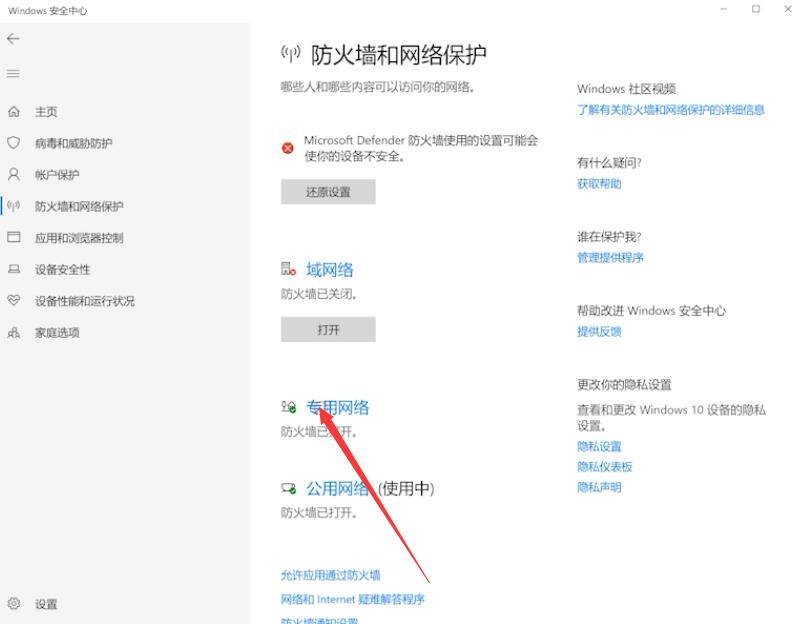Maximize the Windows 安全中心 window
This screenshot has width=801, height=624.
756,9
